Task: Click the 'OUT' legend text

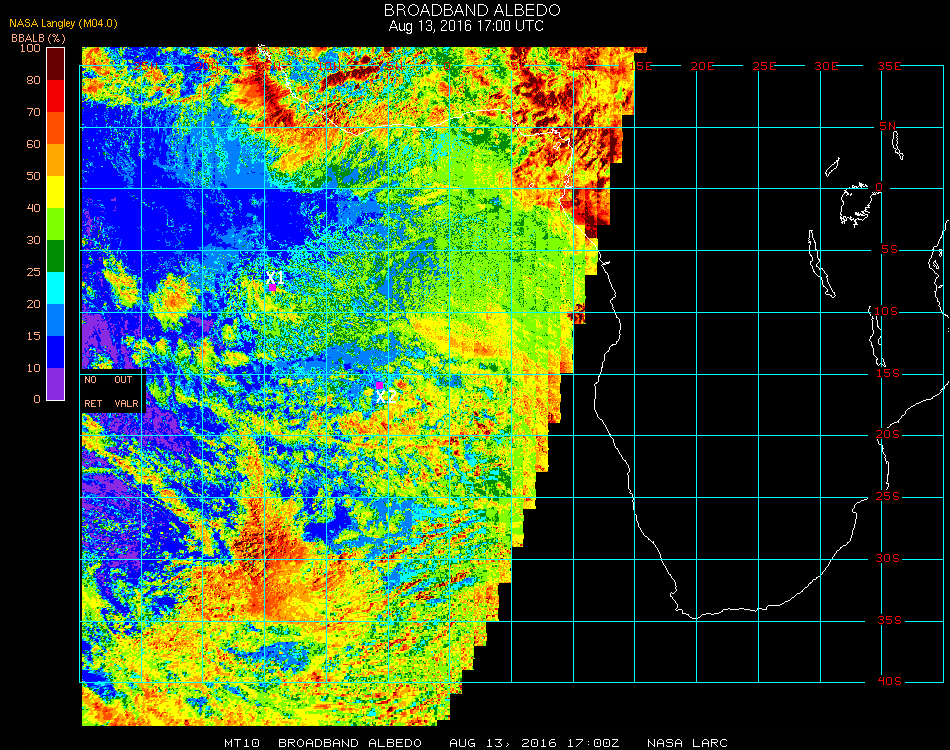Action: pos(123,380)
